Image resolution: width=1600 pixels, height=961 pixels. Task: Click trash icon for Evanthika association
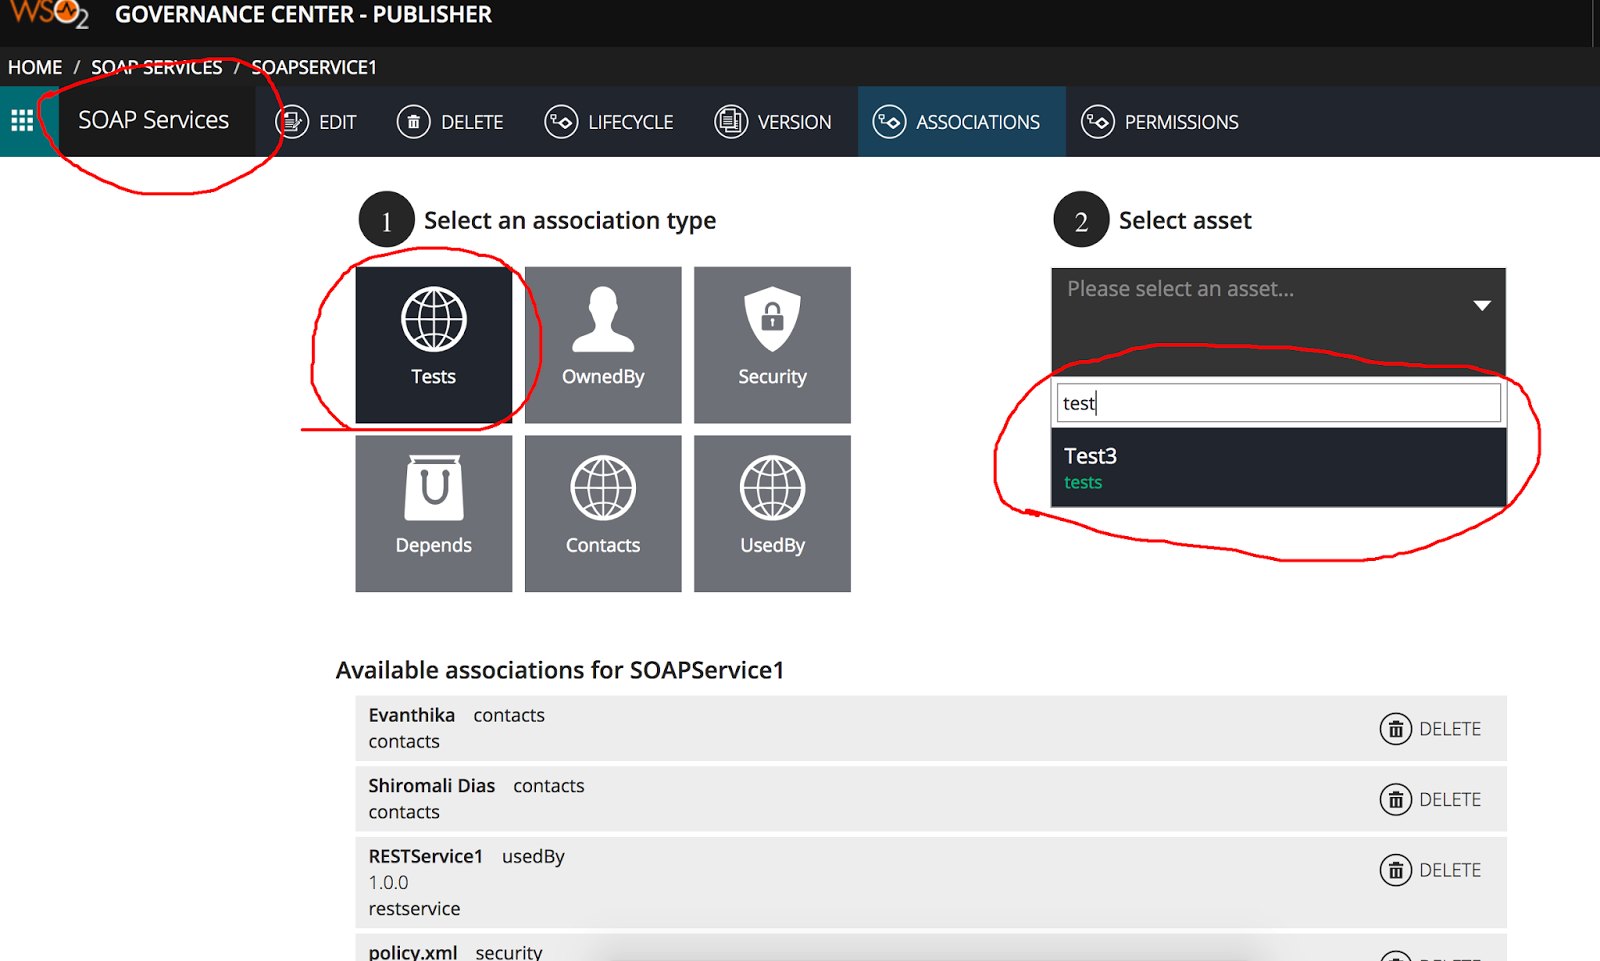pos(1396,729)
